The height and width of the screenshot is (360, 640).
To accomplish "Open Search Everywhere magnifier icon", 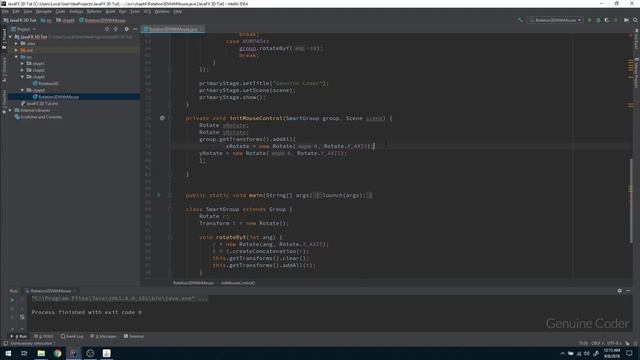I will click(635, 20).
